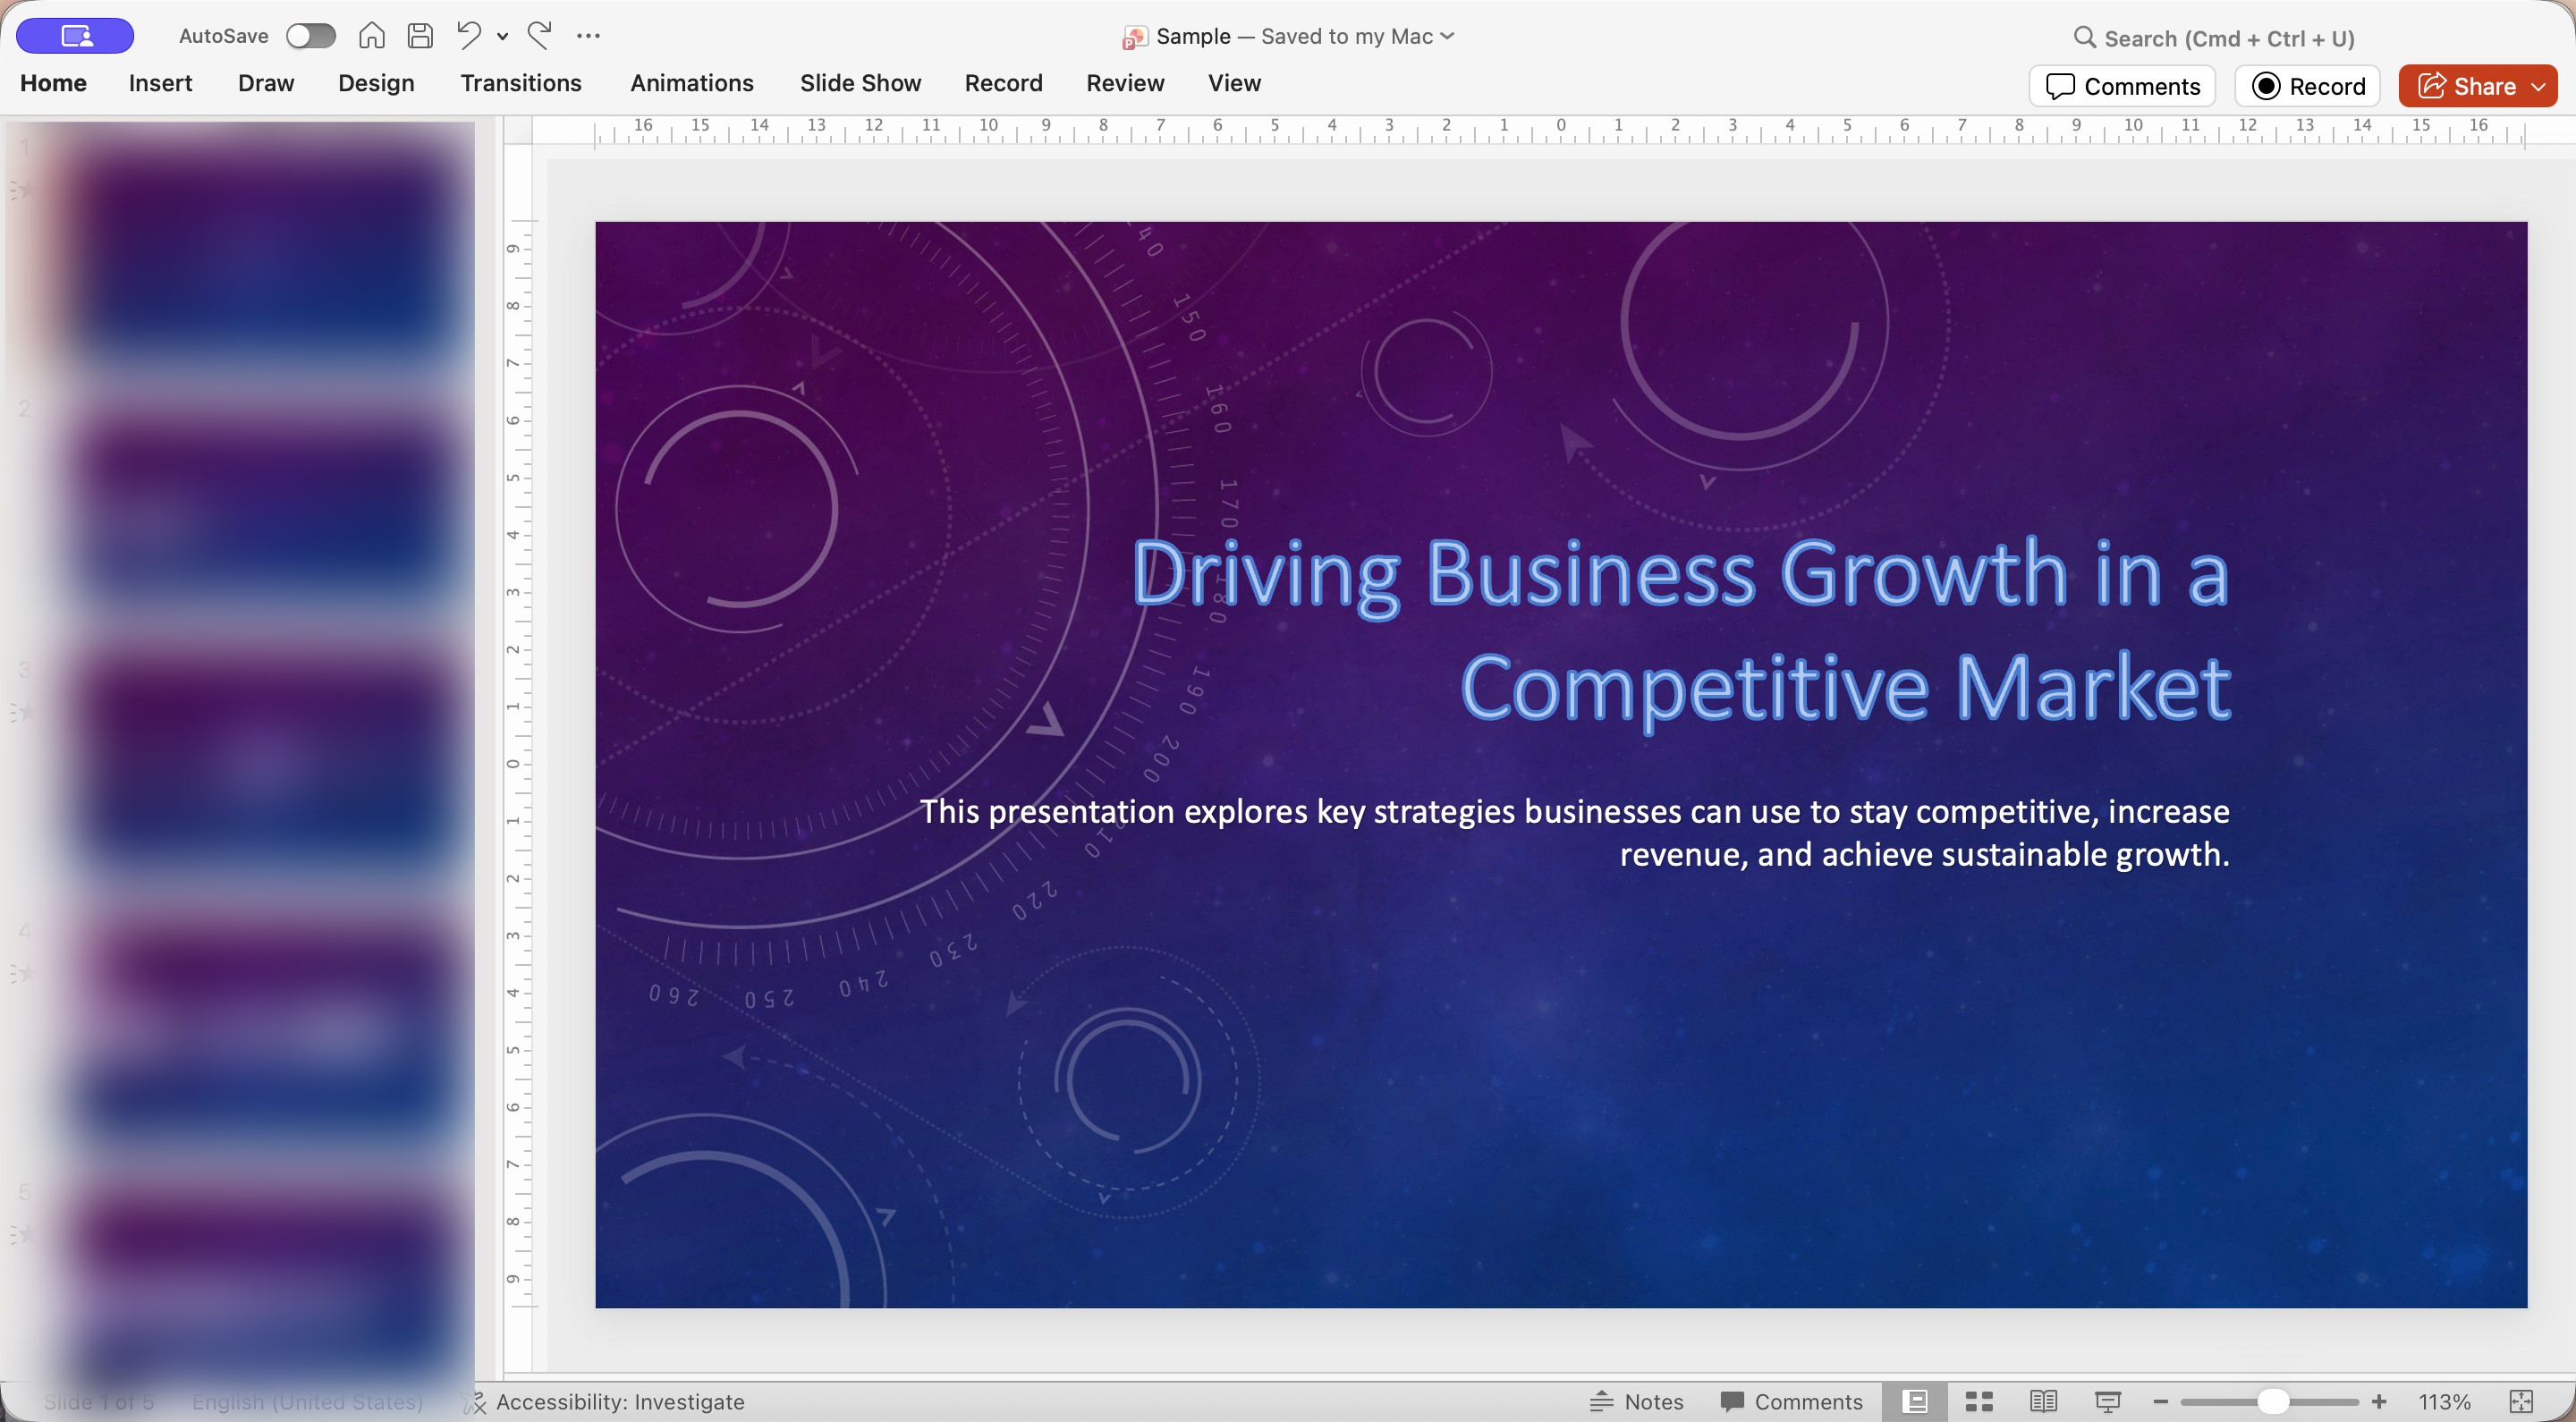Fit slide to current window
The height and width of the screenshot is (1422, 2576).
click(2521, 1401)
